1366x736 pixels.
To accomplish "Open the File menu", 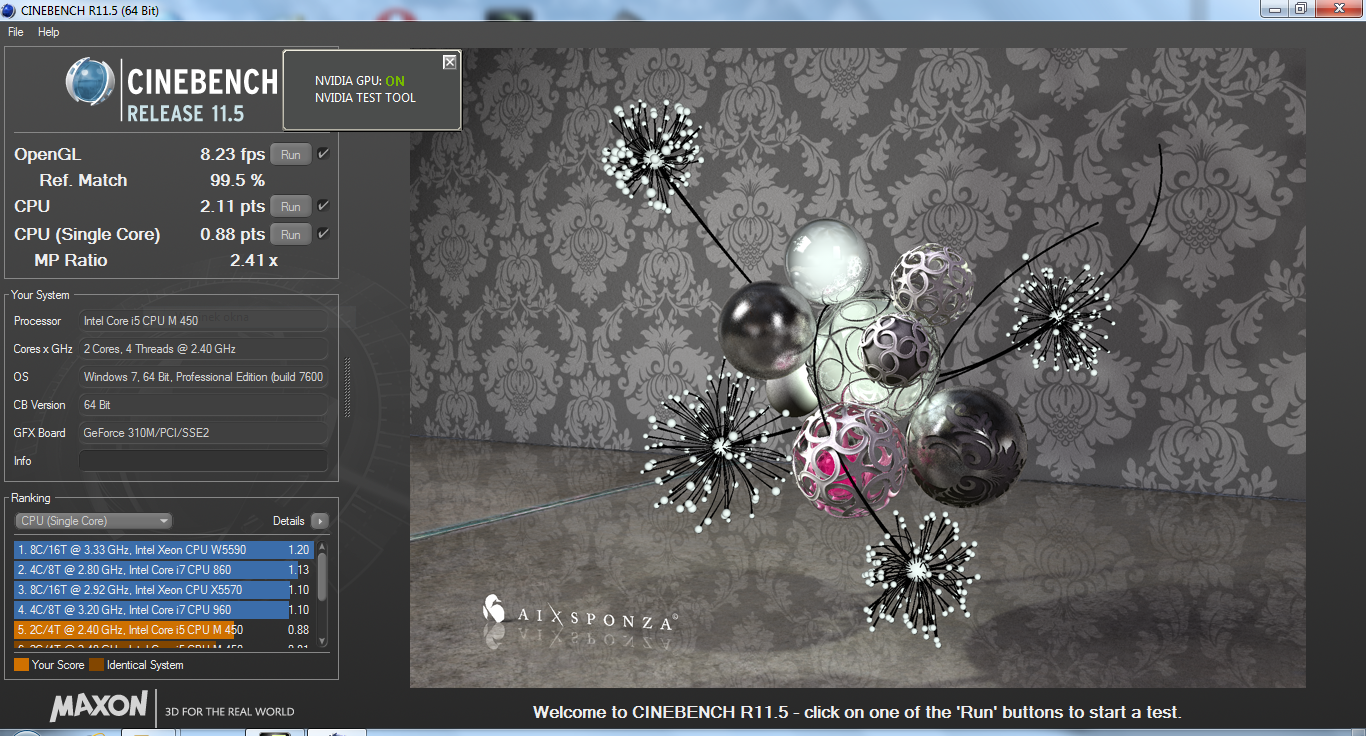I will [15, 32].
